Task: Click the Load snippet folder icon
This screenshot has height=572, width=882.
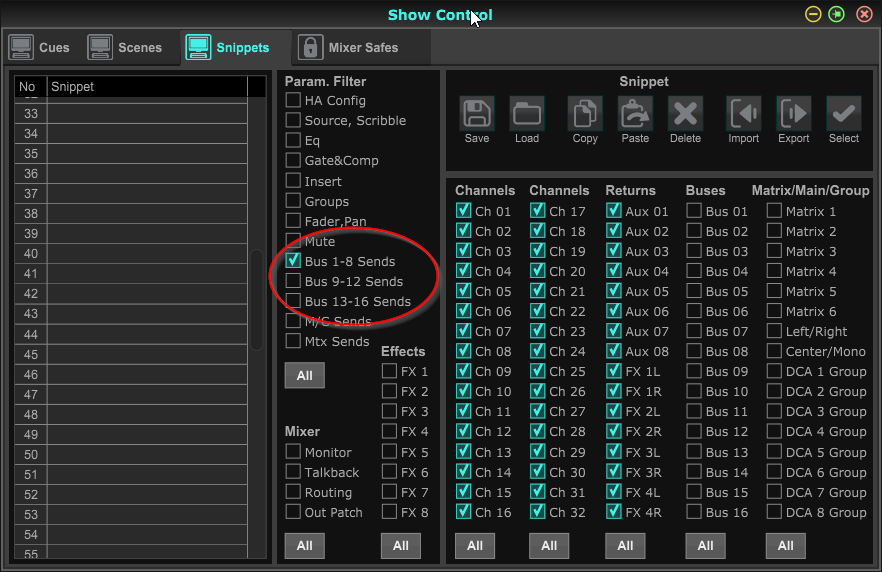Action: click(526, 114)
